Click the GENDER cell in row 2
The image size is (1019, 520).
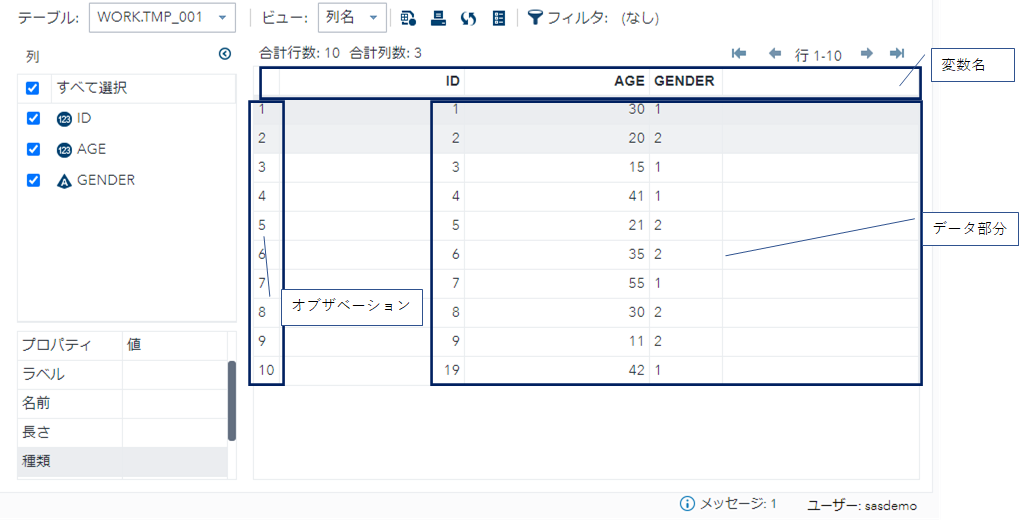click(x=686, y=138)
